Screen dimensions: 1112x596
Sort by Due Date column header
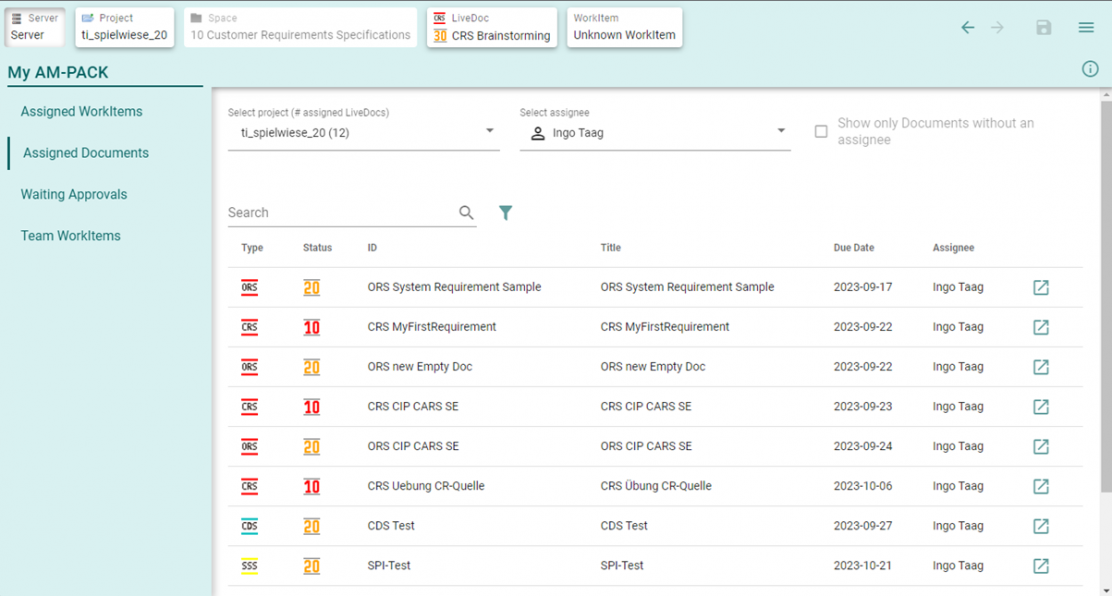(x=853, y=248)
